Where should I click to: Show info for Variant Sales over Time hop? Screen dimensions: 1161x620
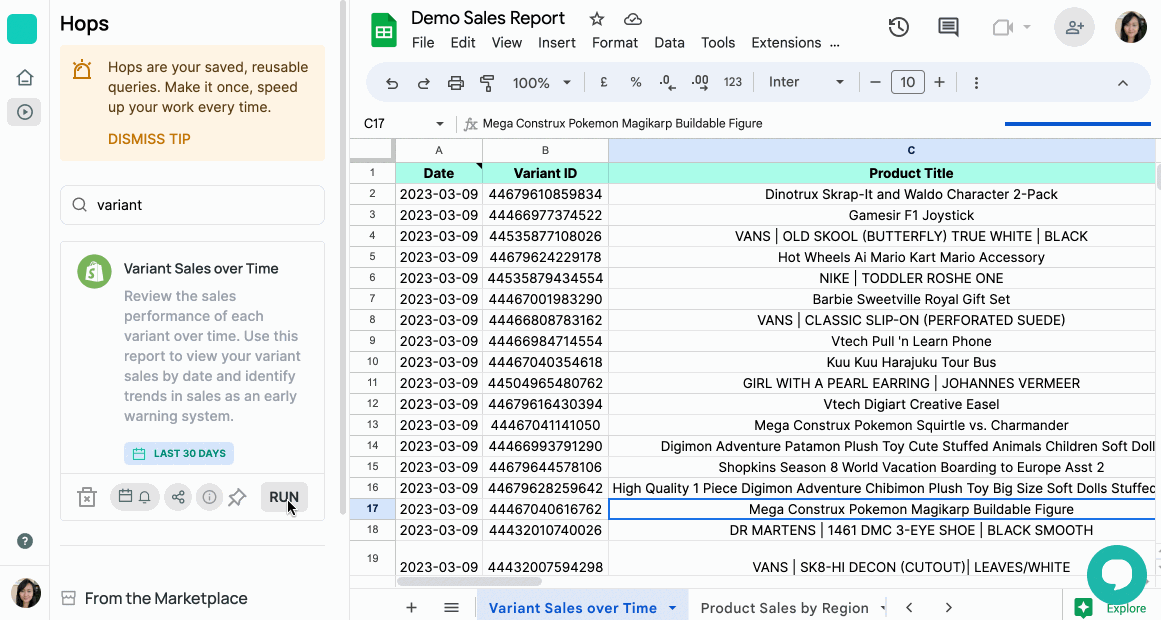click(210, 497)
